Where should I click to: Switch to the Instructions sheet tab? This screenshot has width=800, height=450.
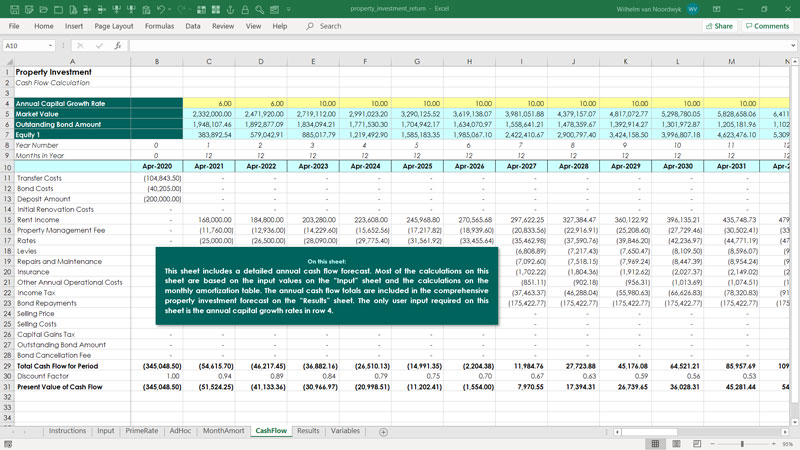pyautogui.click(x=67, y=431)
